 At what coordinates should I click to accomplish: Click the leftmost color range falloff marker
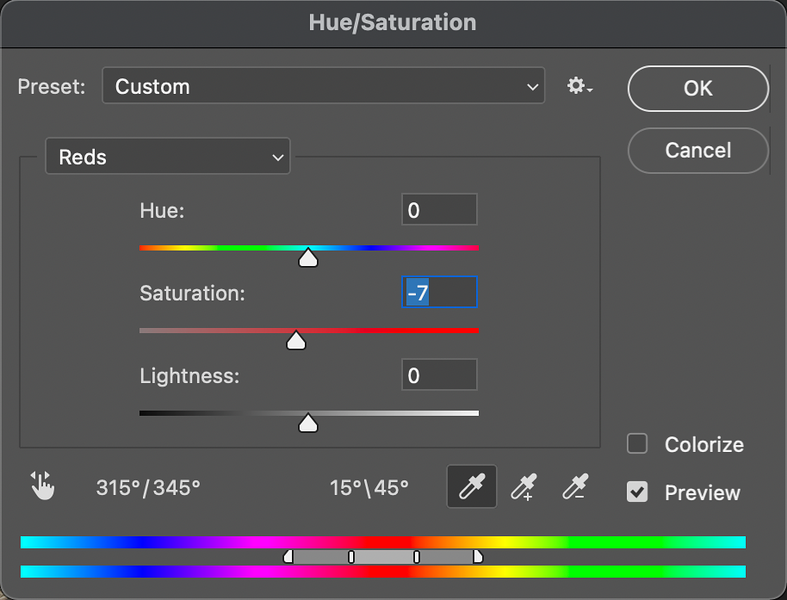click(288, 556)
